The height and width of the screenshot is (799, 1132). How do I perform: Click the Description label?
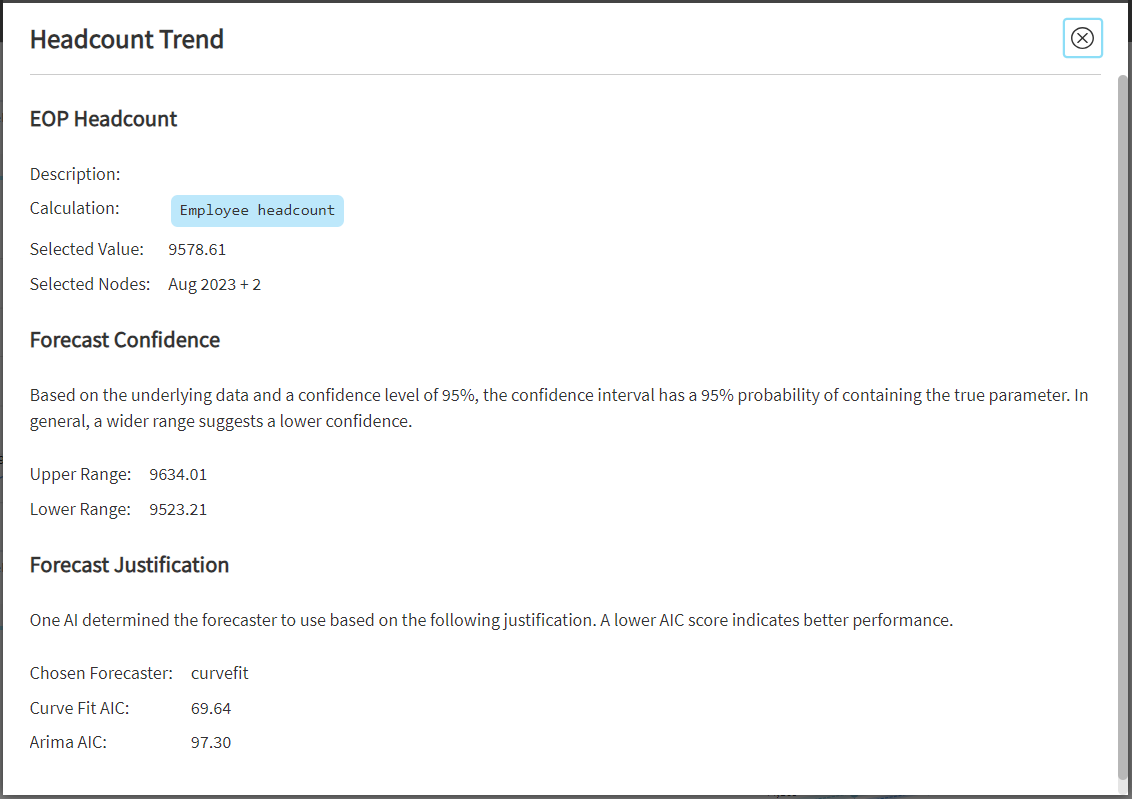75,174
